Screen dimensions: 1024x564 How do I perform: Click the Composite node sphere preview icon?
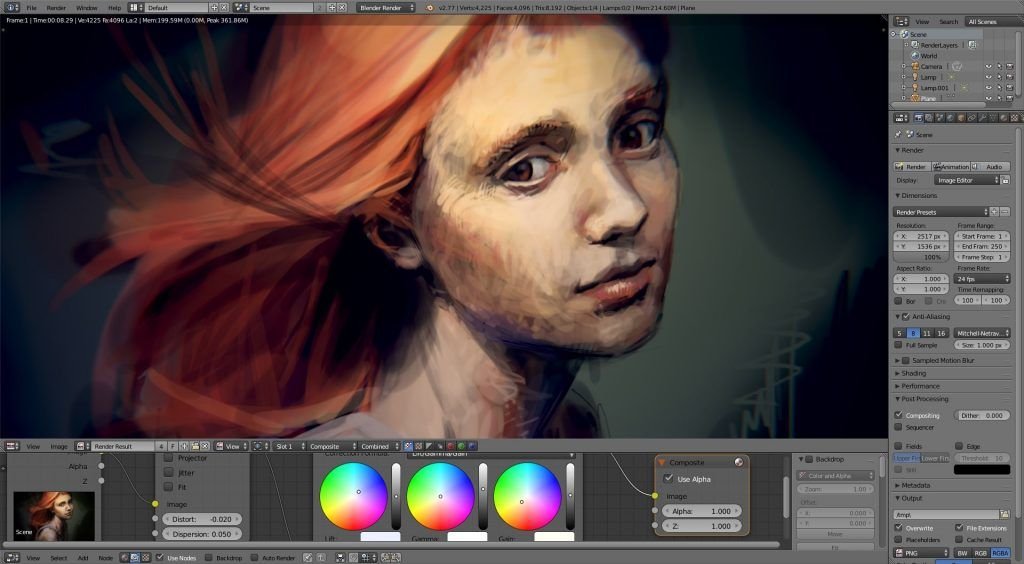[739, 462]
